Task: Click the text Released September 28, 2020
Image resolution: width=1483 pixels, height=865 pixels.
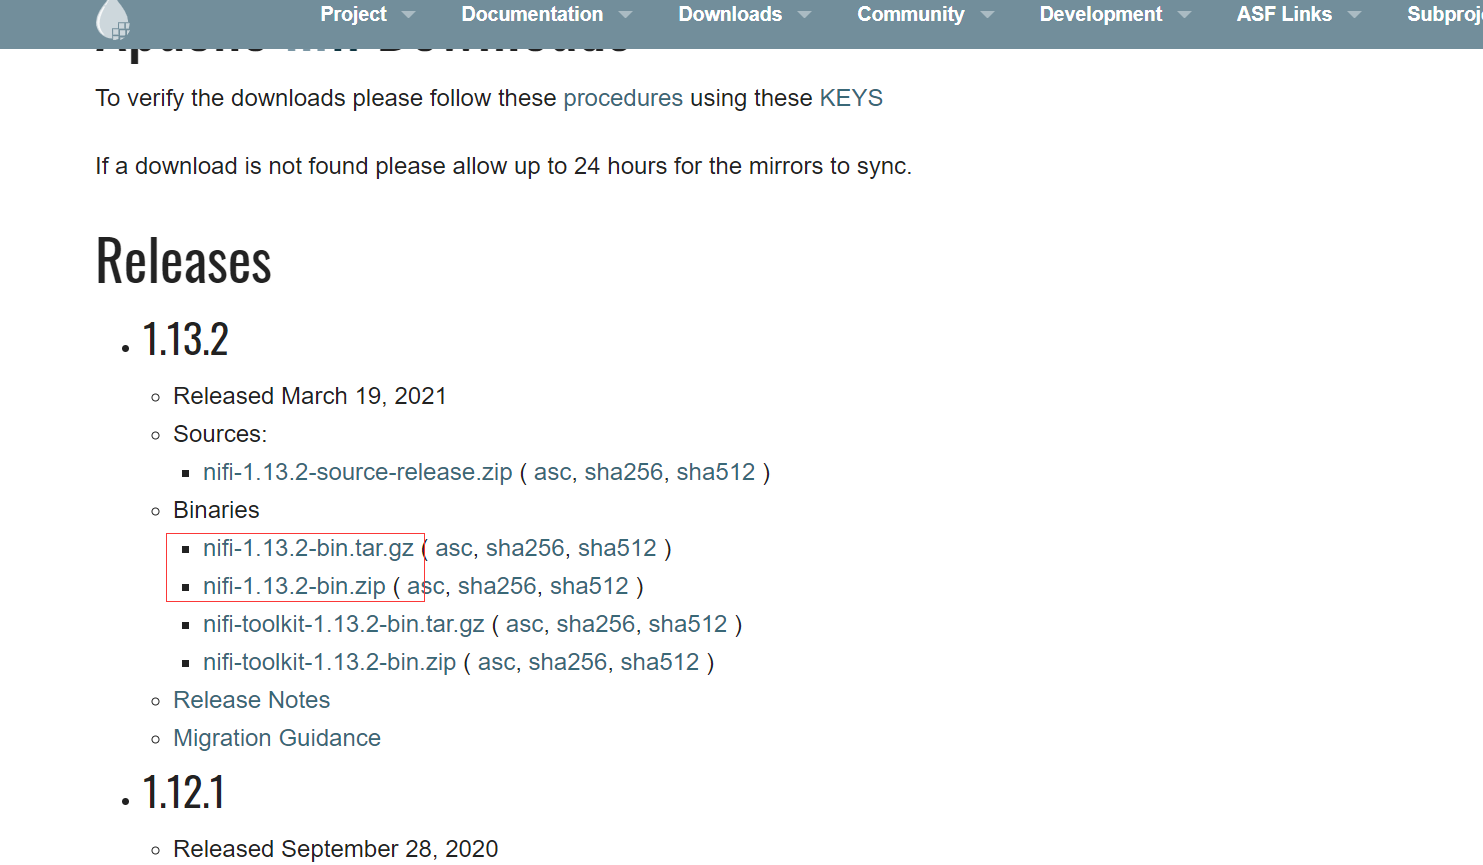Action: (x=336, y=849)
